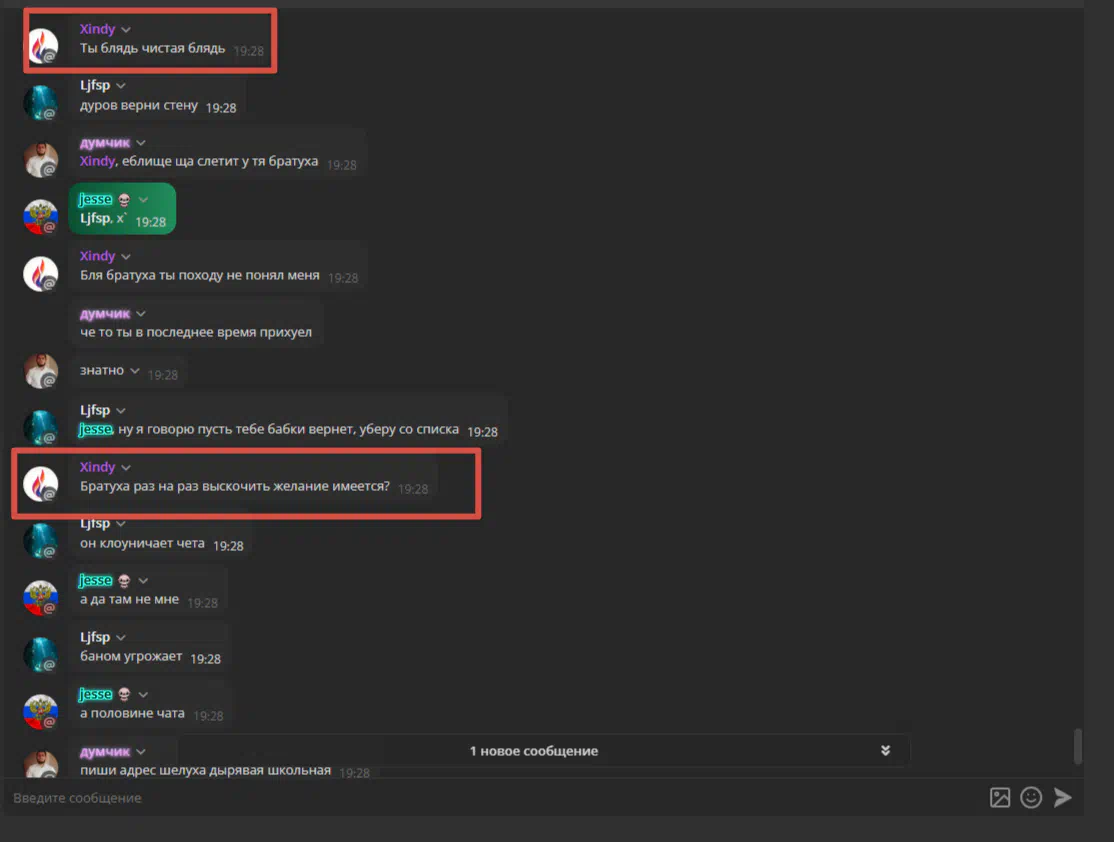Click думчик's avatar beside 'еблище ща слетит'
The height and width of the screenshot is (842, 1114).
coord(41,159)
